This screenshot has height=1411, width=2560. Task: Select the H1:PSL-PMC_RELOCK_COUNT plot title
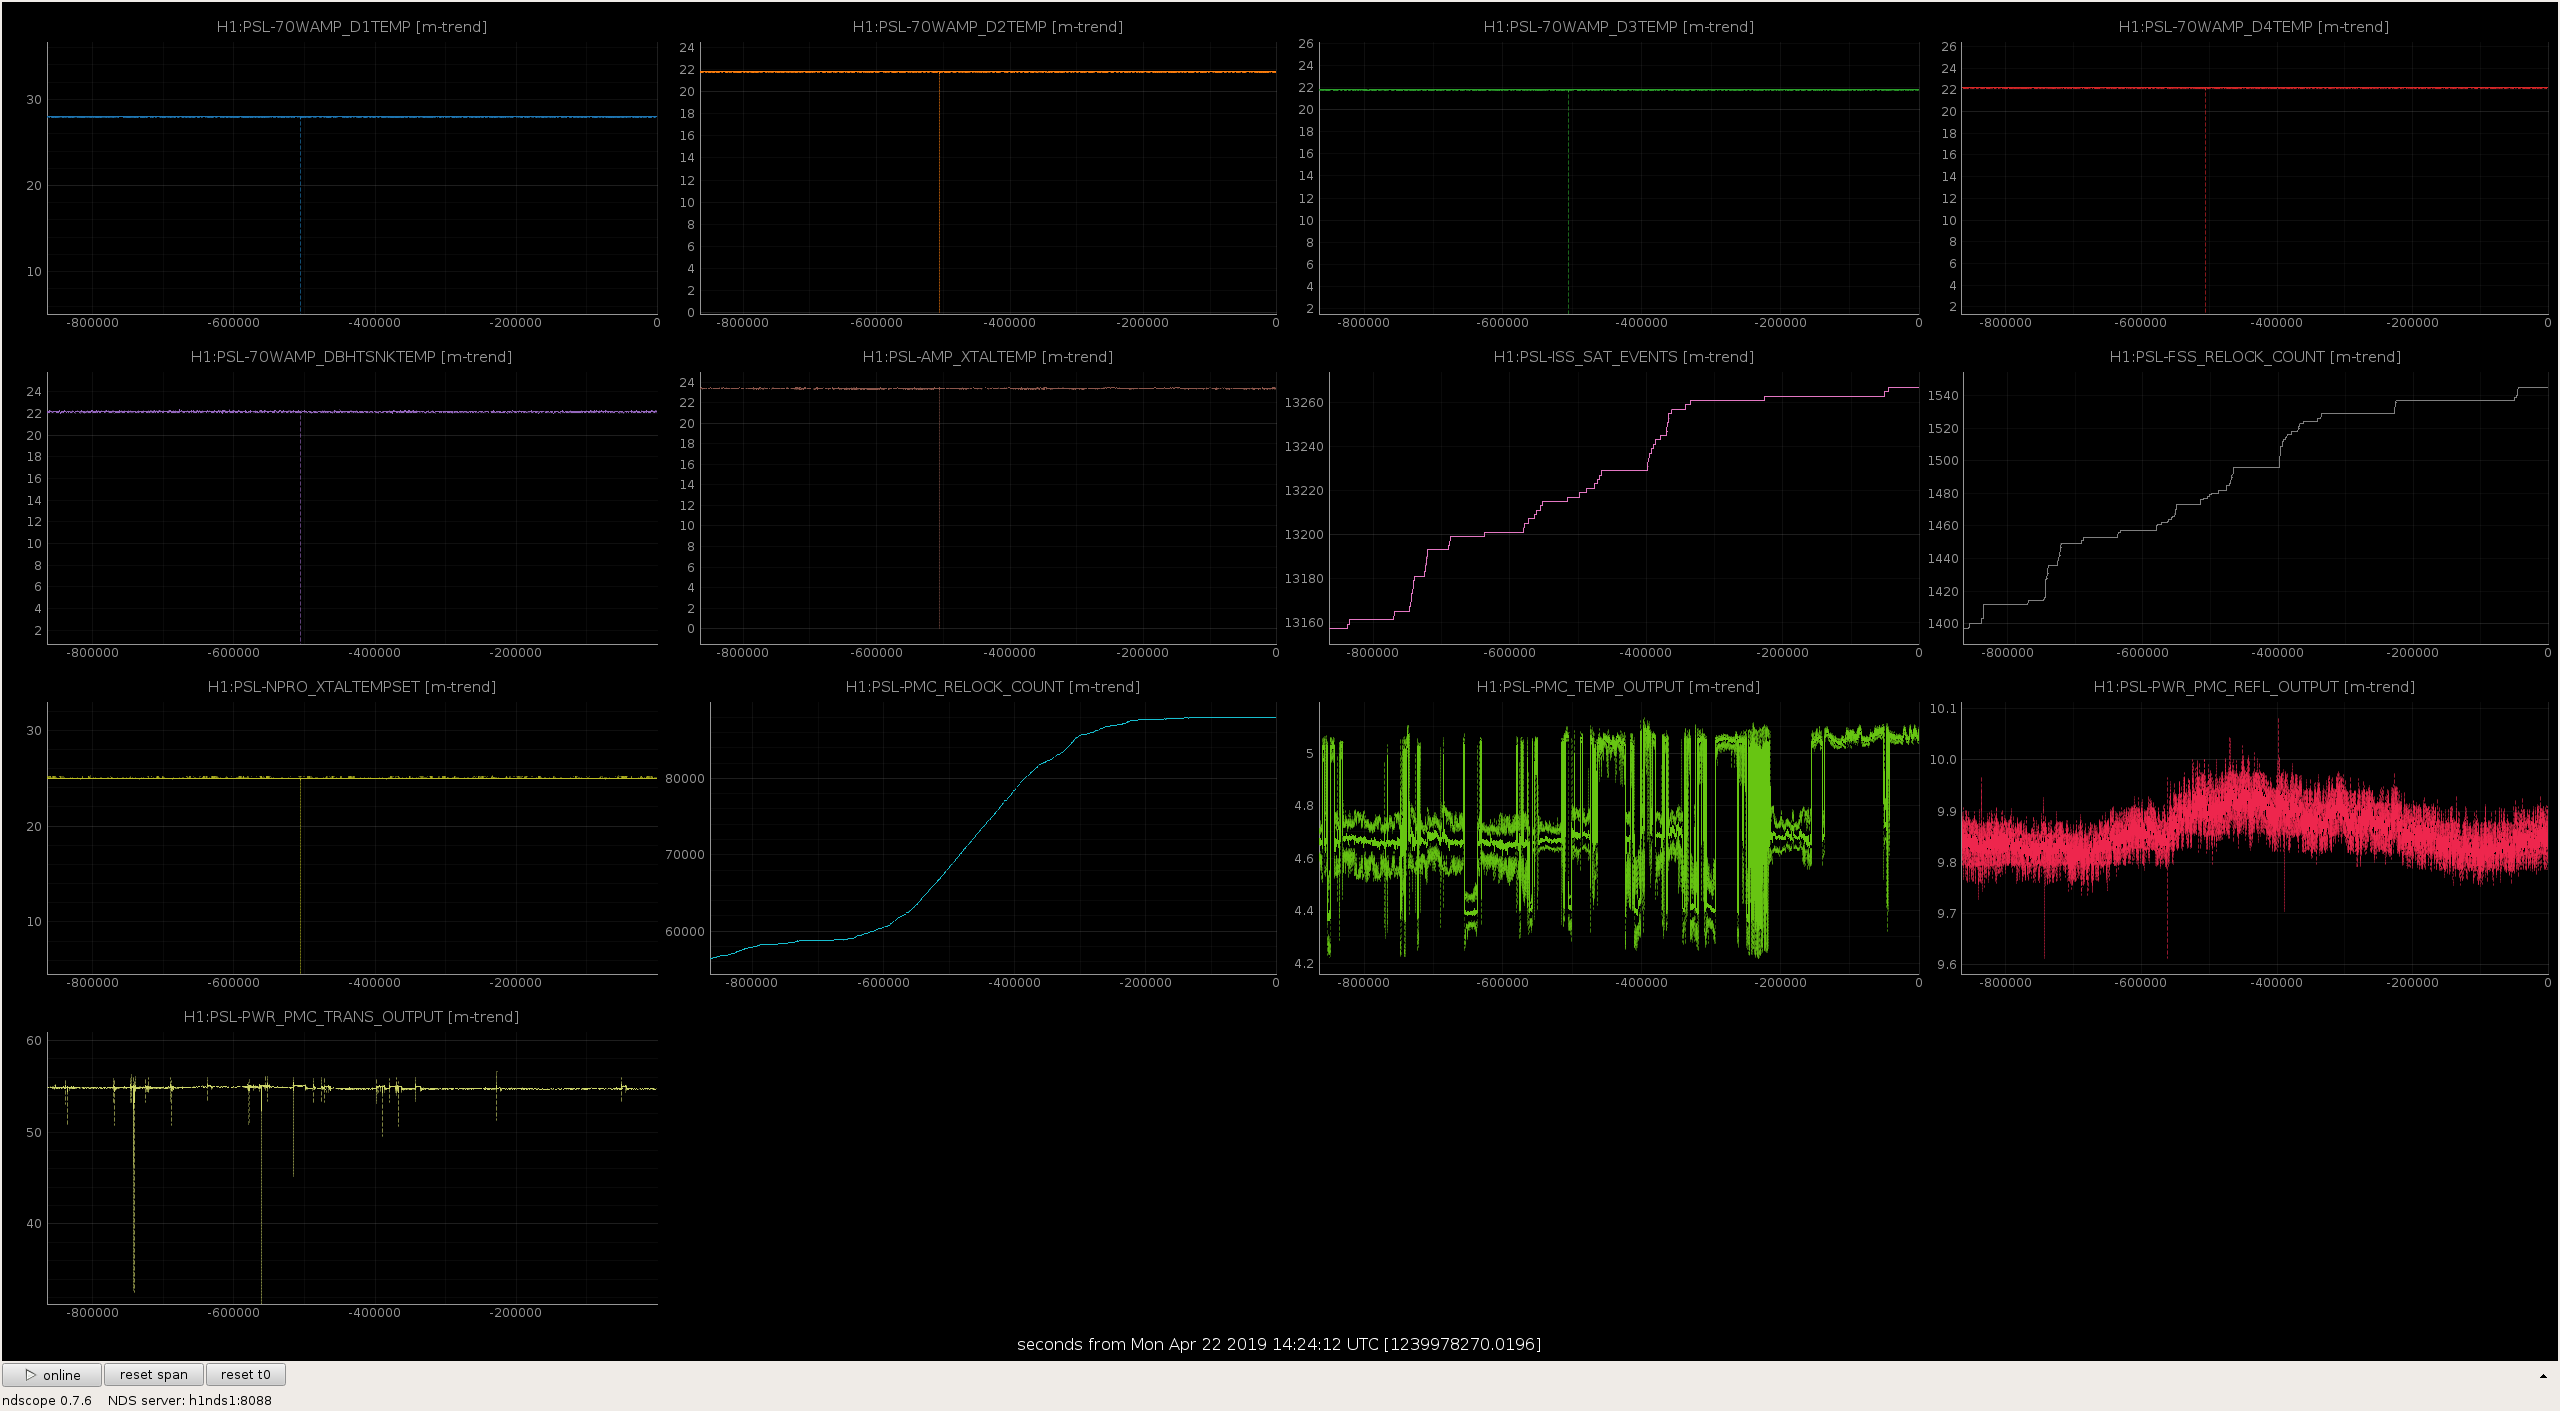993,687
